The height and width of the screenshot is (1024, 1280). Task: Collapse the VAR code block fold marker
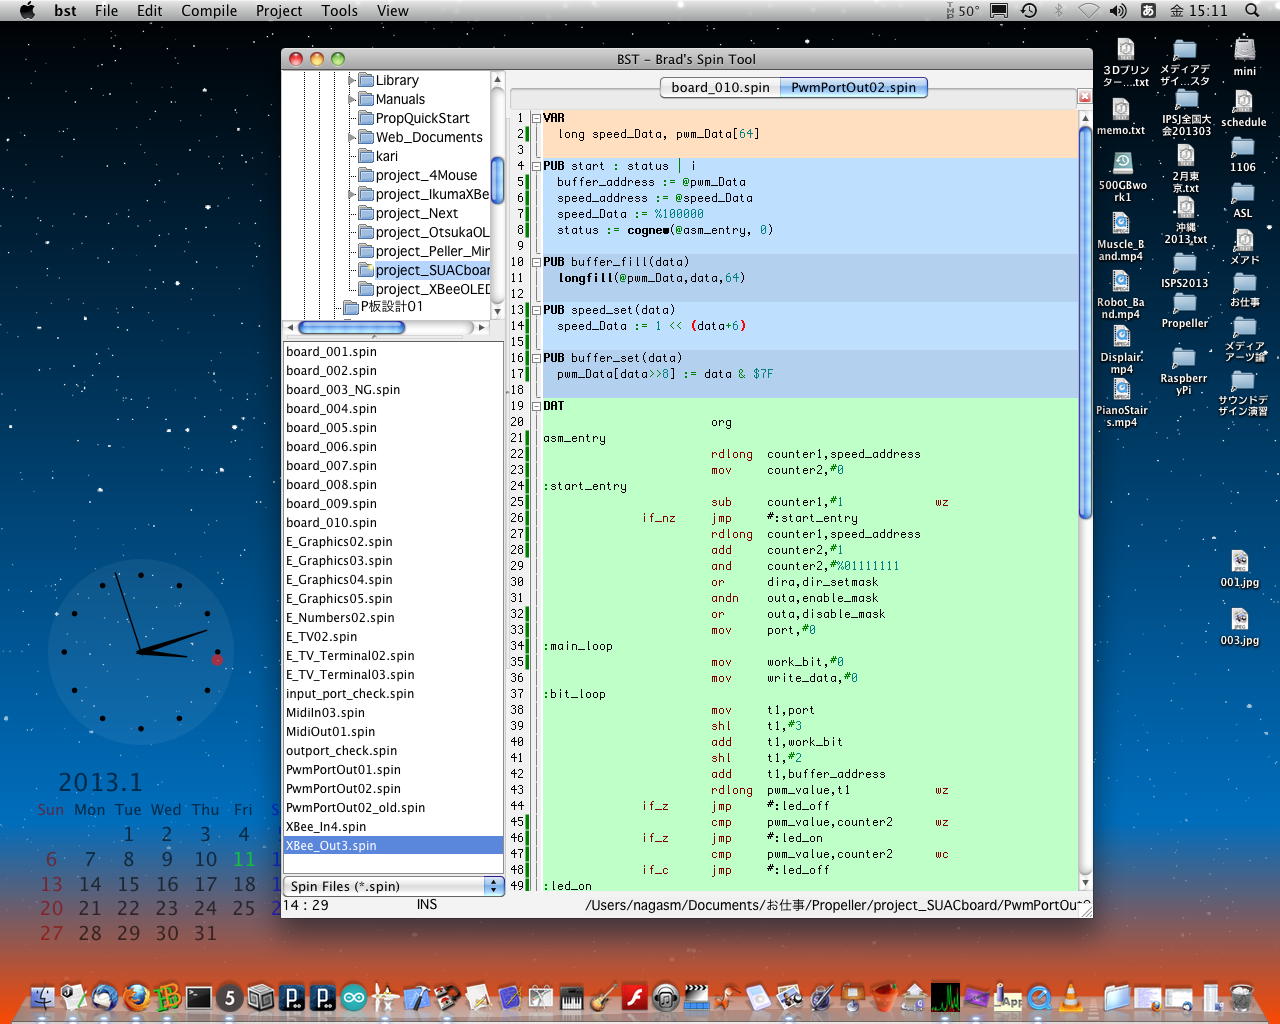click(535, 118)
